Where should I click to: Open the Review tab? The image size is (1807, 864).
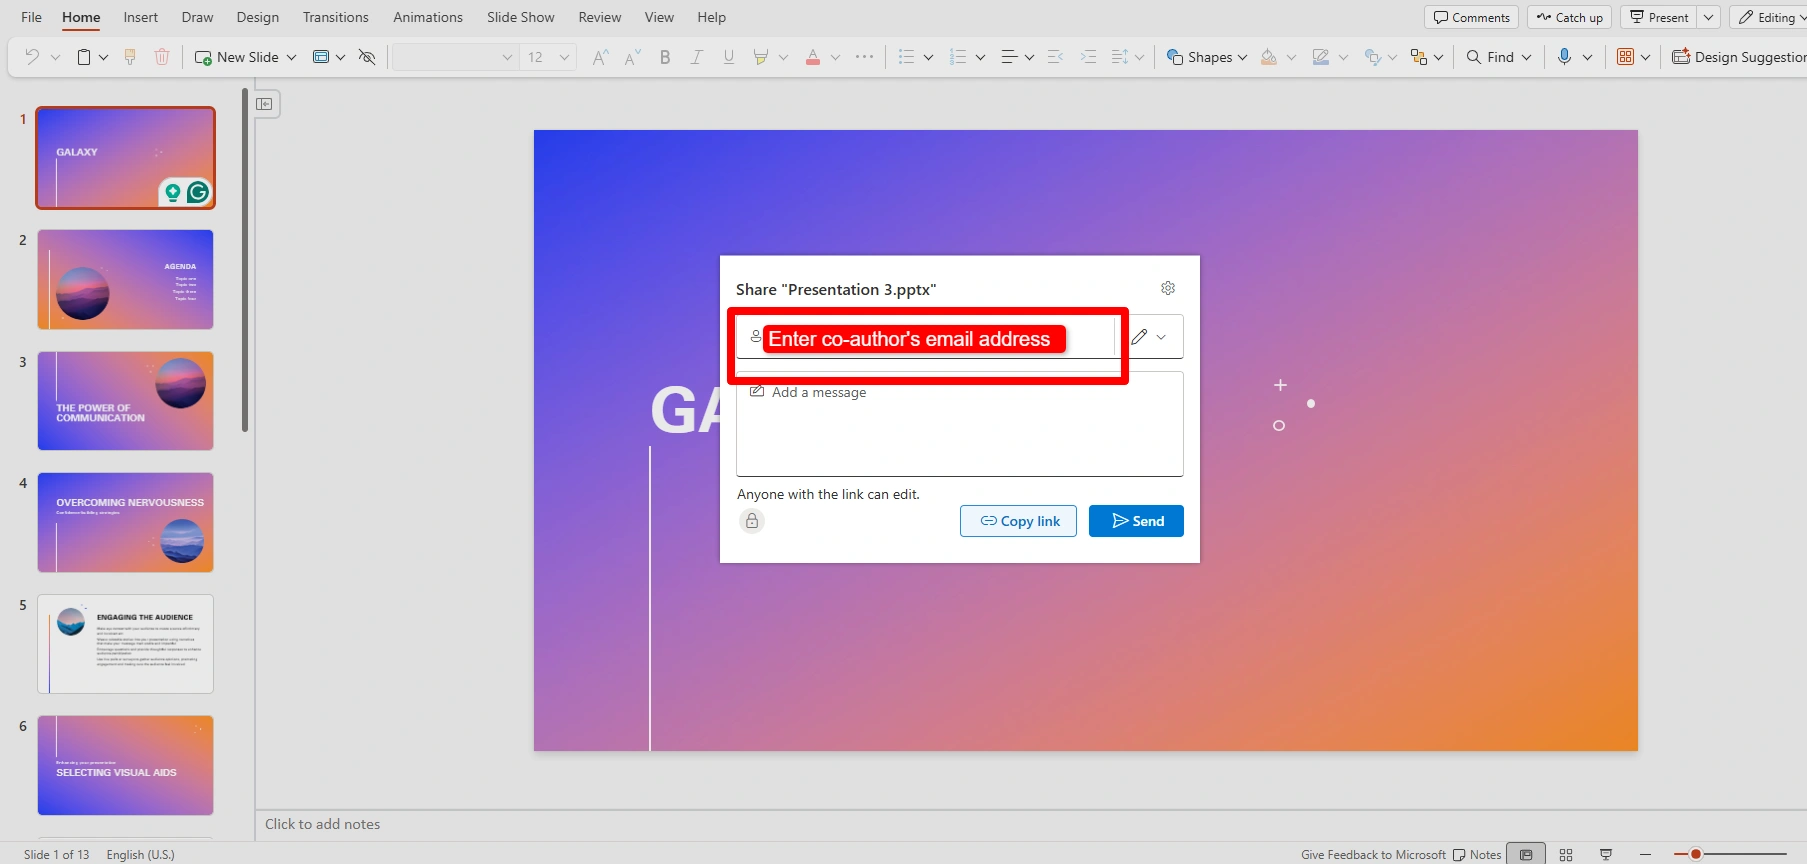(x=600, y=17)
